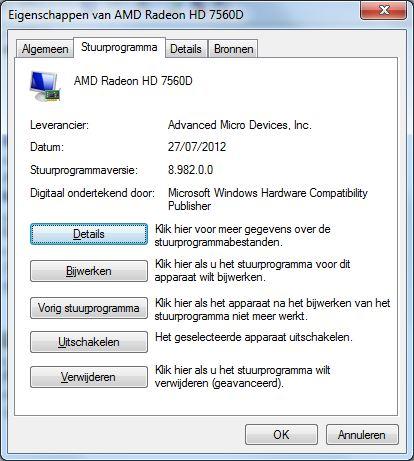Click the driver version 8.982.0.0
This screenshot has width=414, height=461.
[190, 170]
